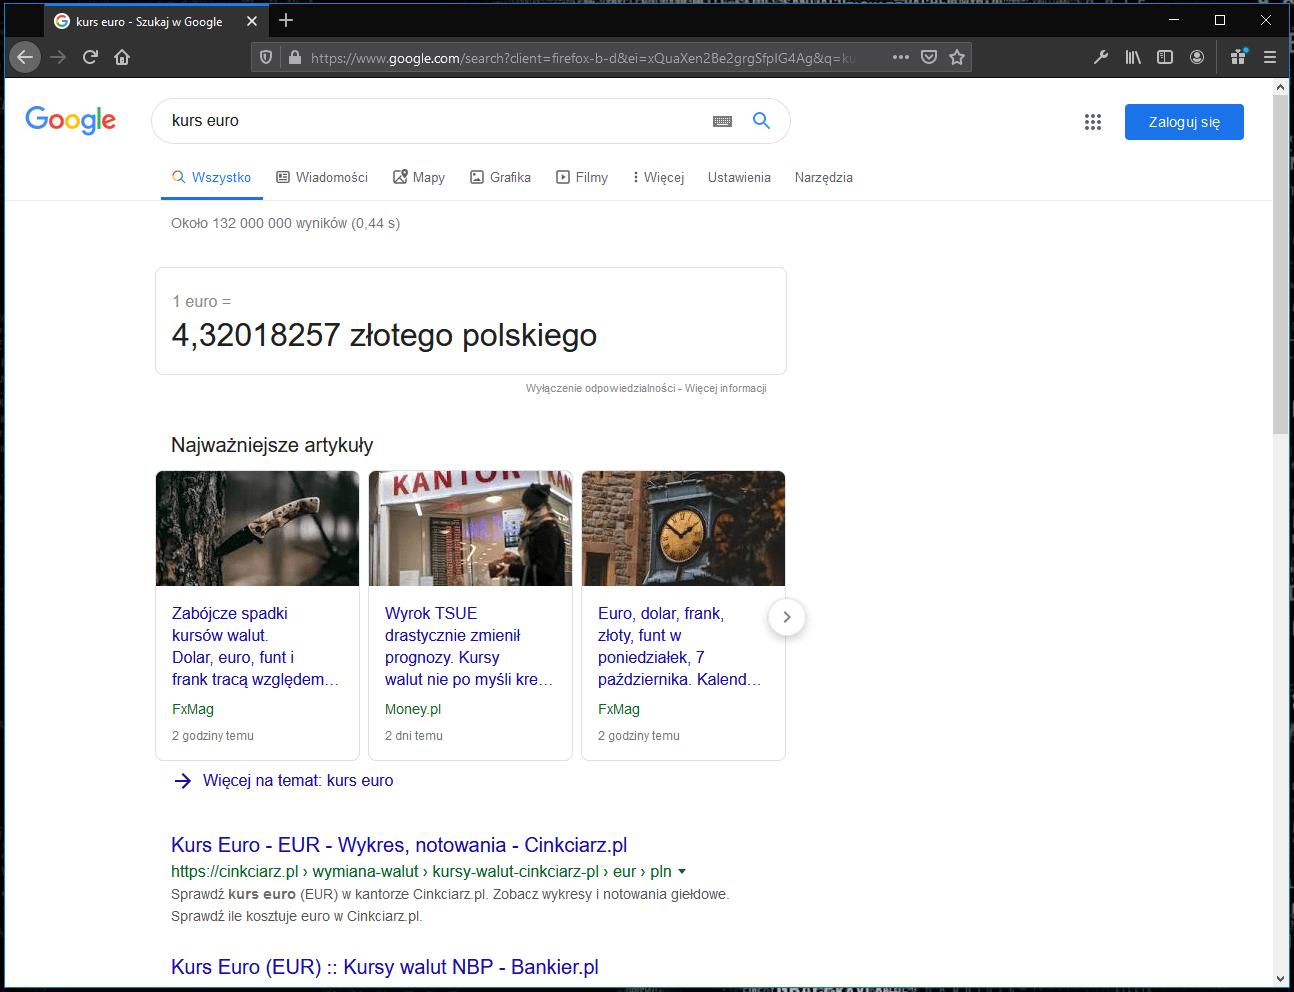
Task: Open the Firefox account icon
Action: point(1197,57)
